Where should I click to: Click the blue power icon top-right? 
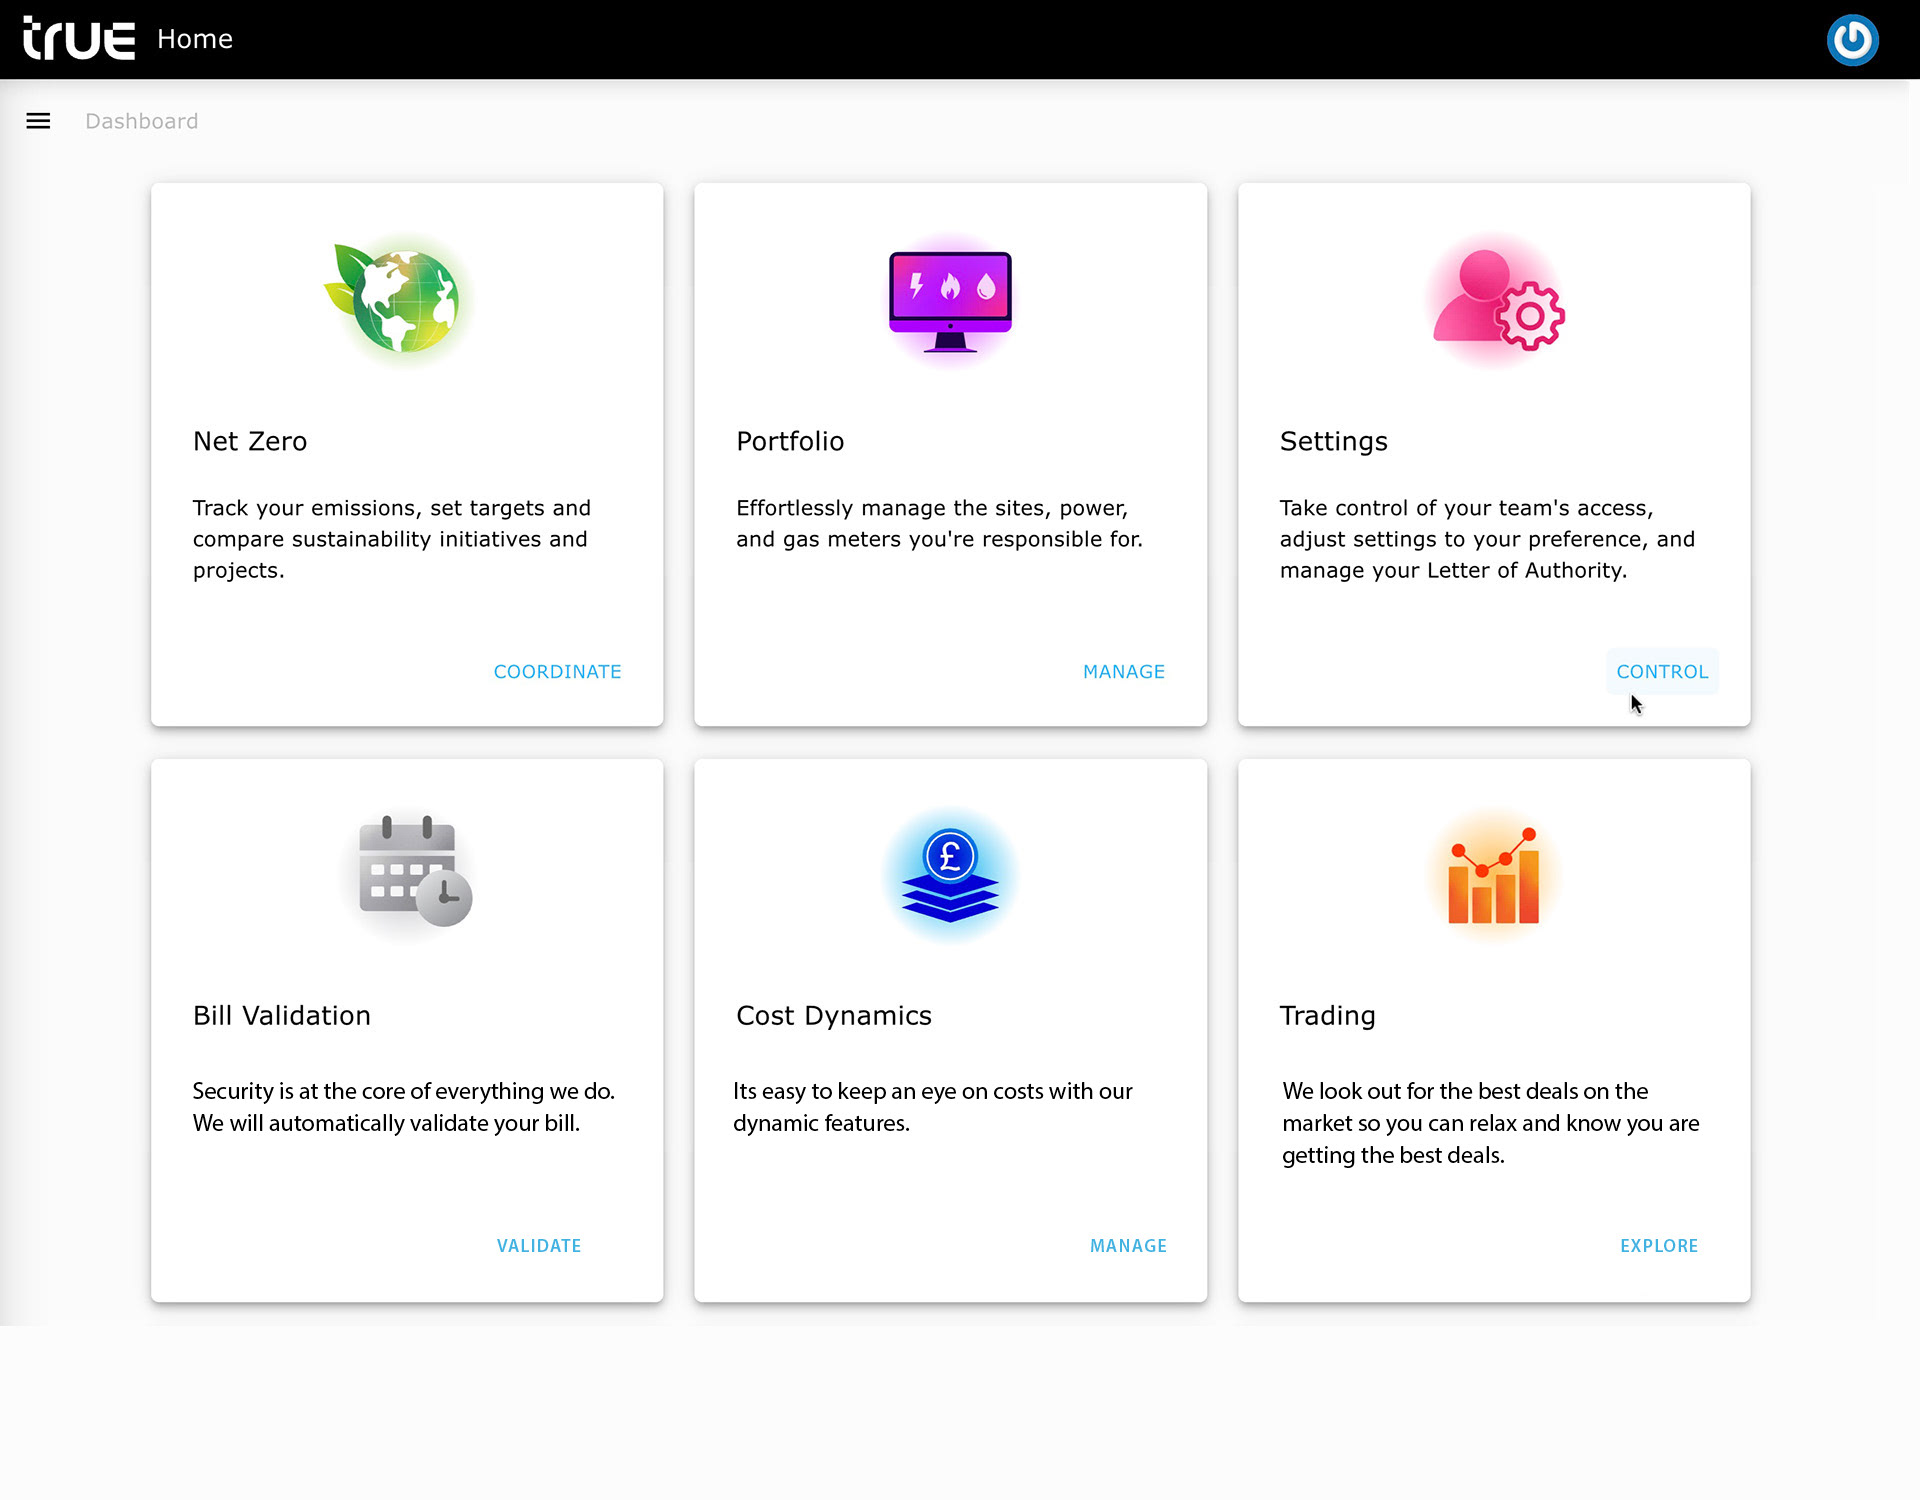[1852, 40]
